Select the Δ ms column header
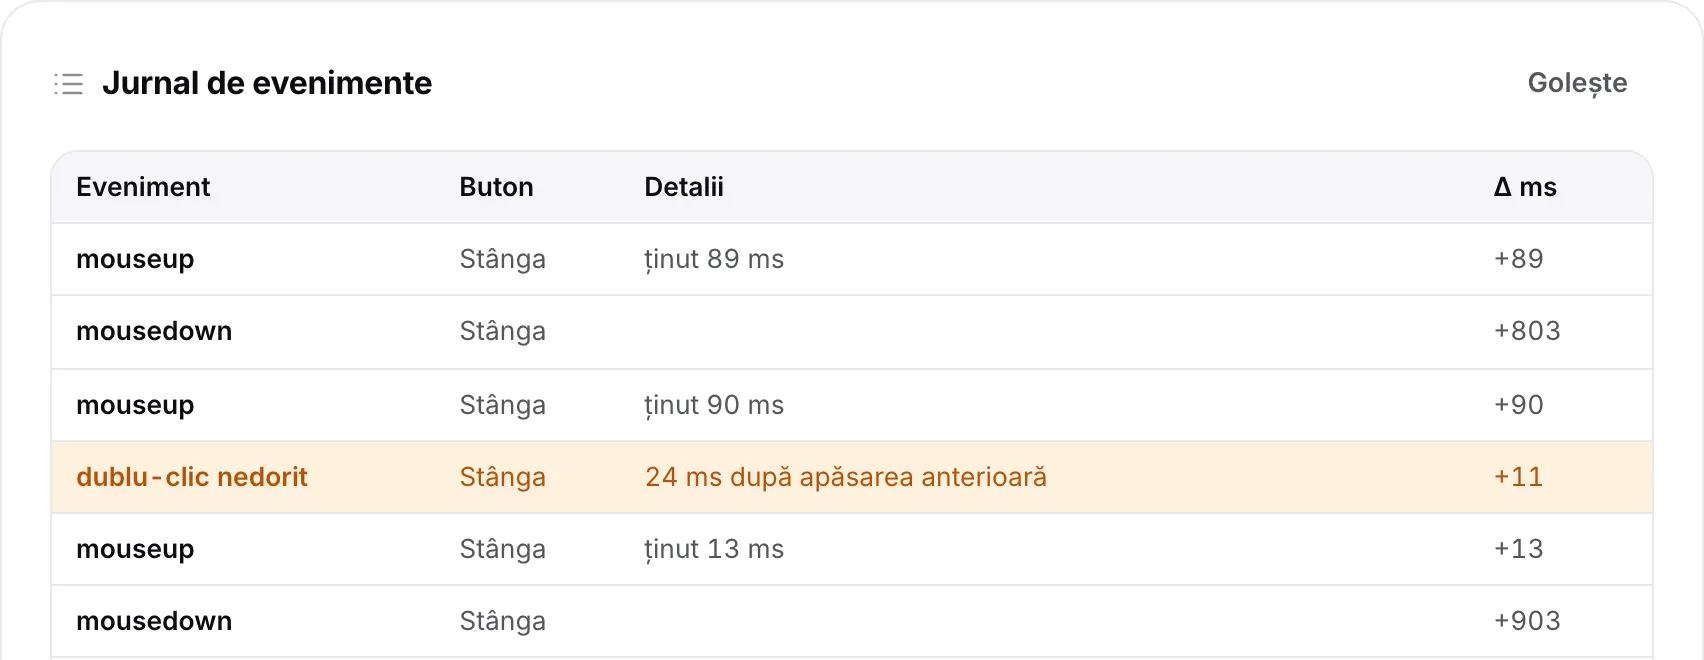 click(1525, 187)
